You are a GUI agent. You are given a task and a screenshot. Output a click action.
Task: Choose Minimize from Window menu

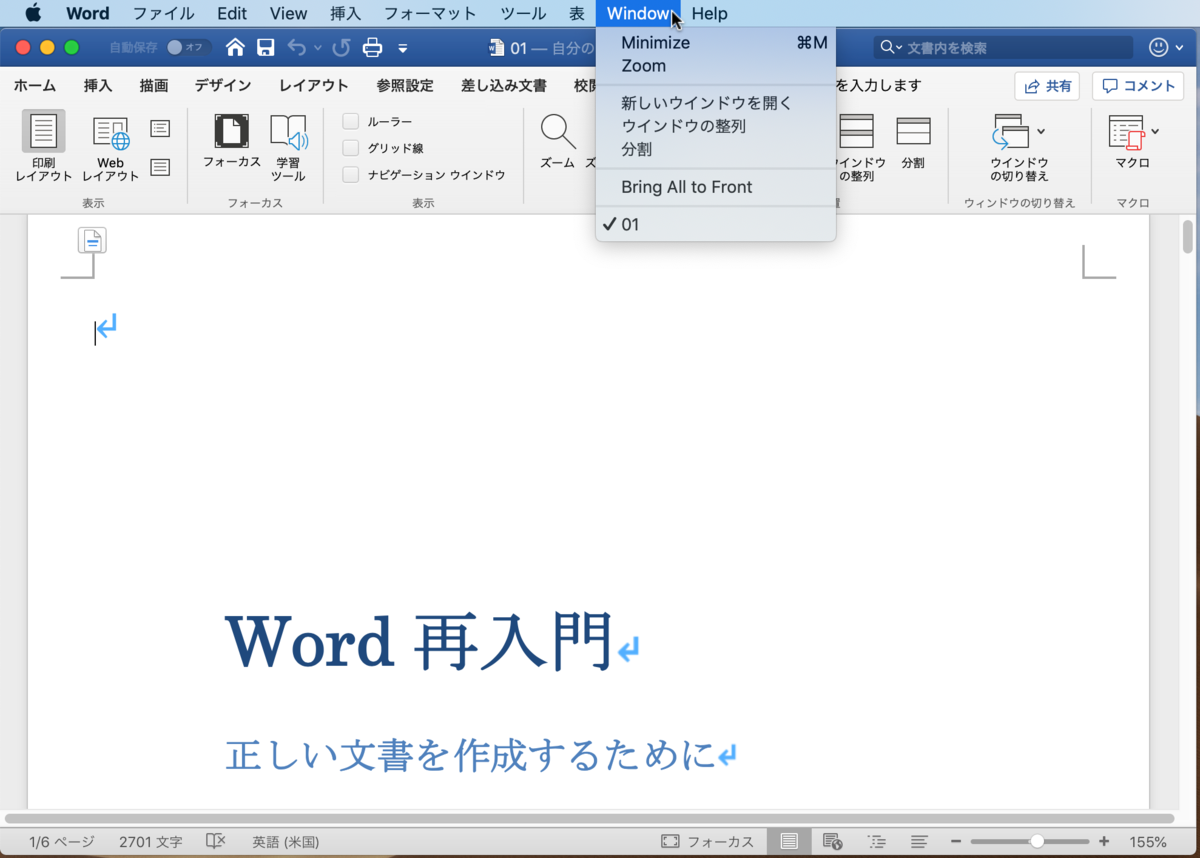click(716, 43)
